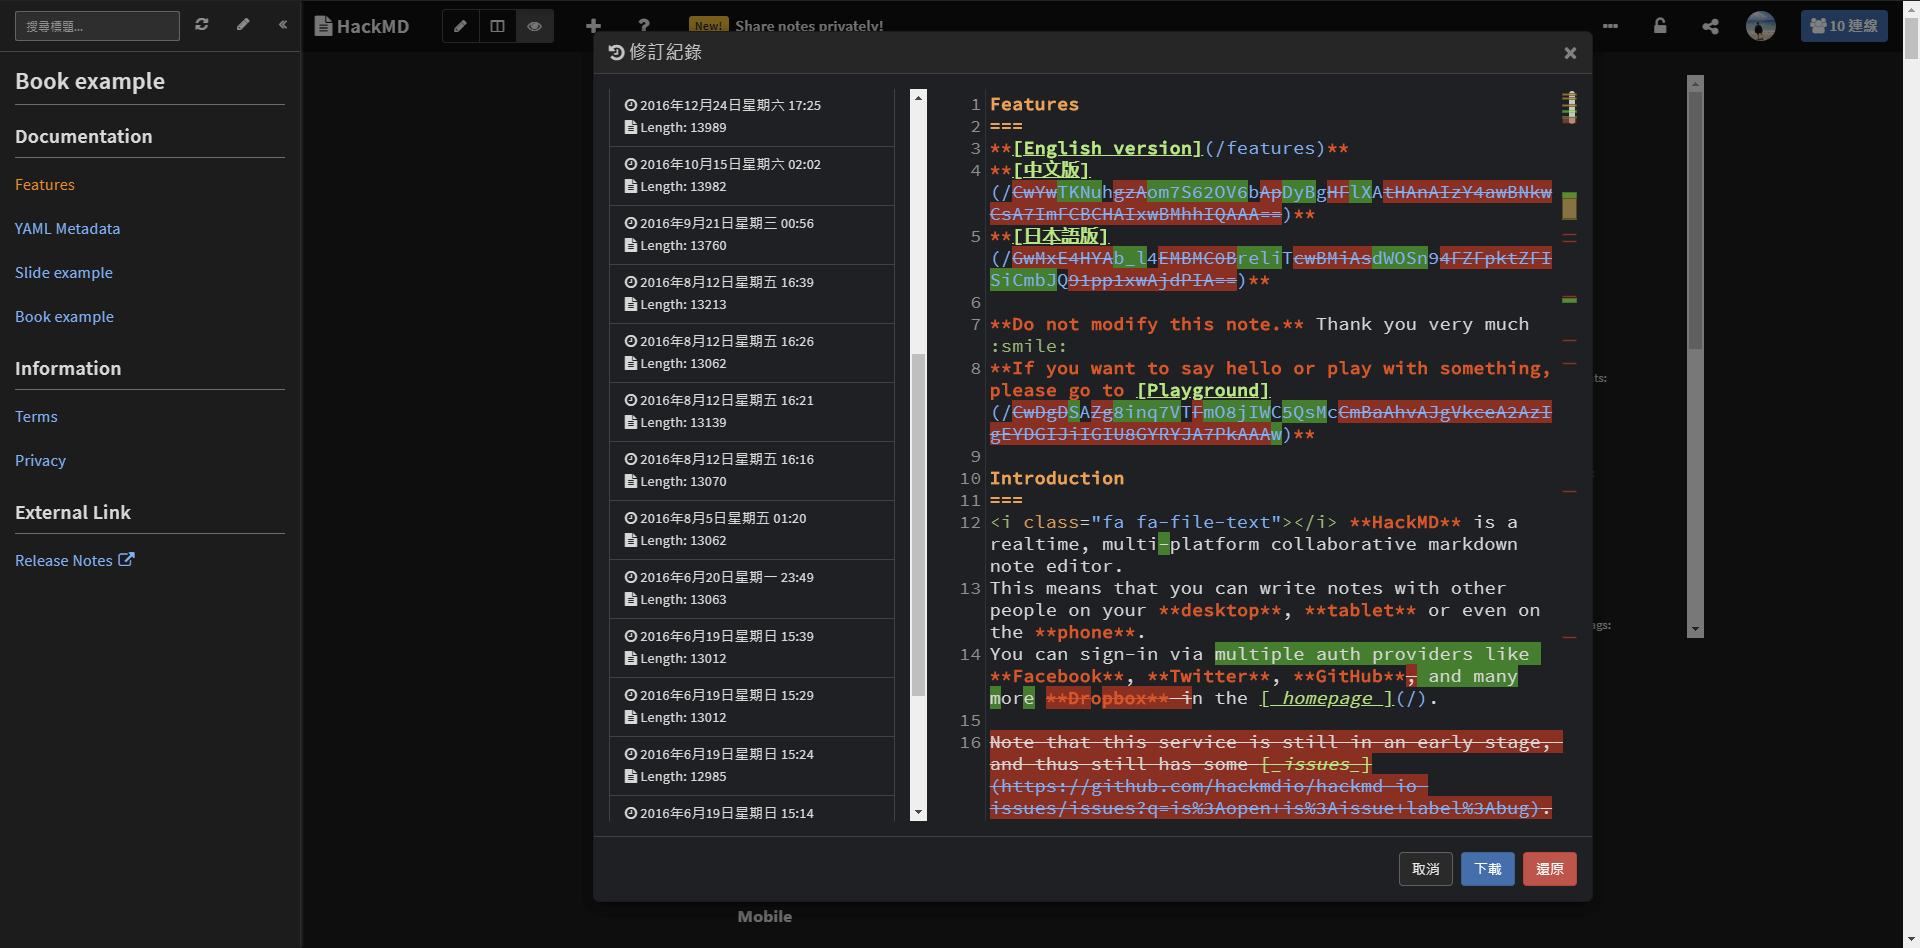This screenshot has width=1920, height=948.
Task: Open the ellipsis more menu
Action: pyautogui.click(x=1610, y=26)
